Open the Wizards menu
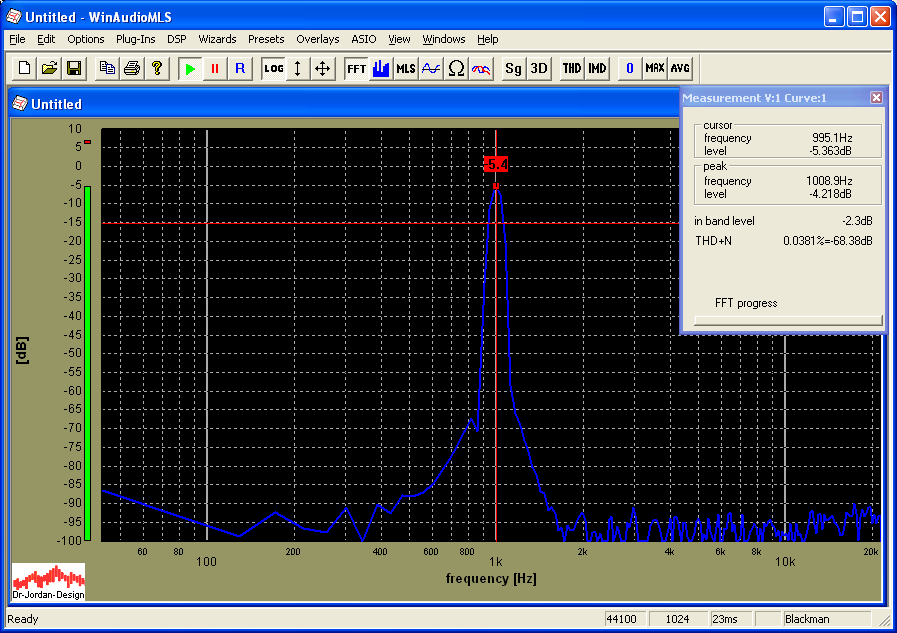This screenshot has width=897, height=633. pos(217,39)
